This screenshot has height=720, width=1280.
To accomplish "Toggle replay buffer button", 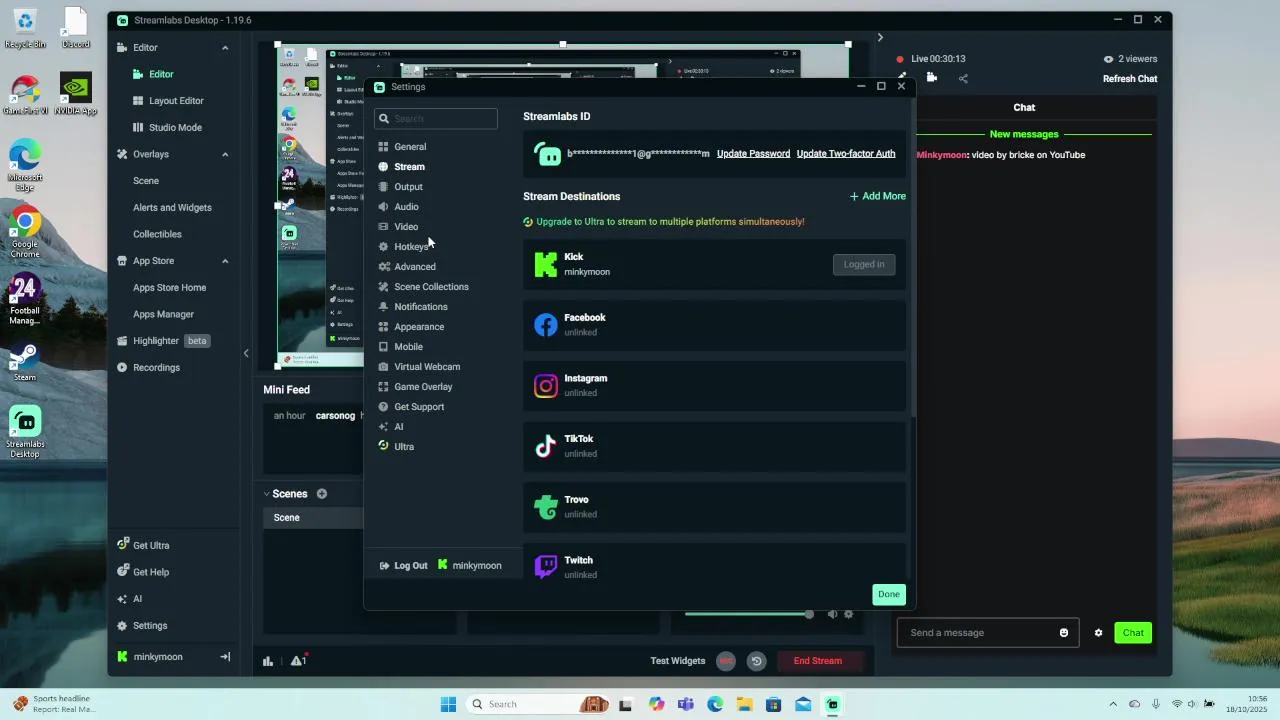I will point(757,661).
